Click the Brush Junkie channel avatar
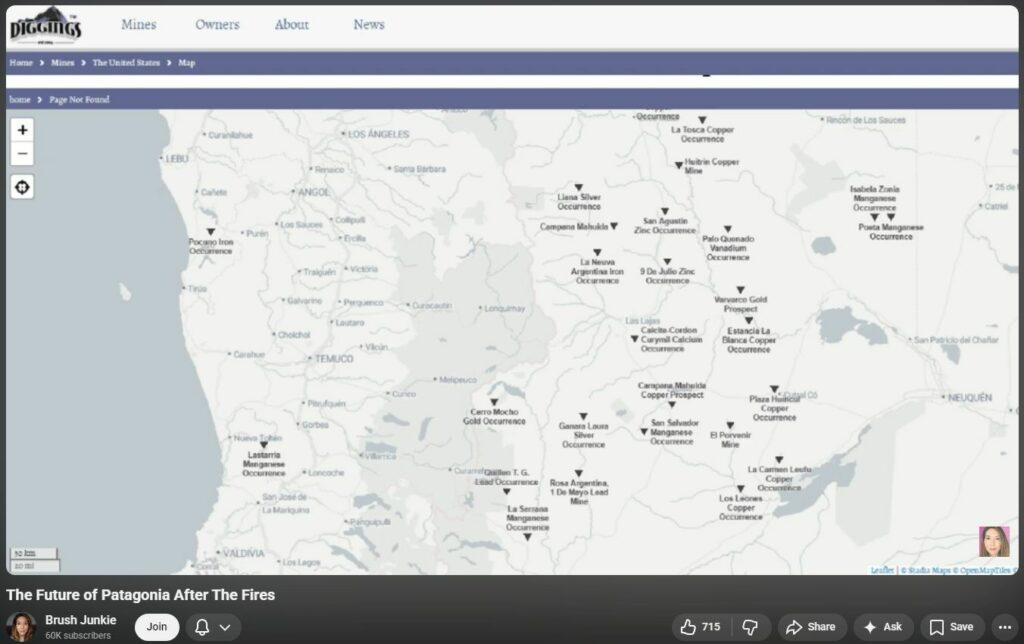 (x=21, y=627)
